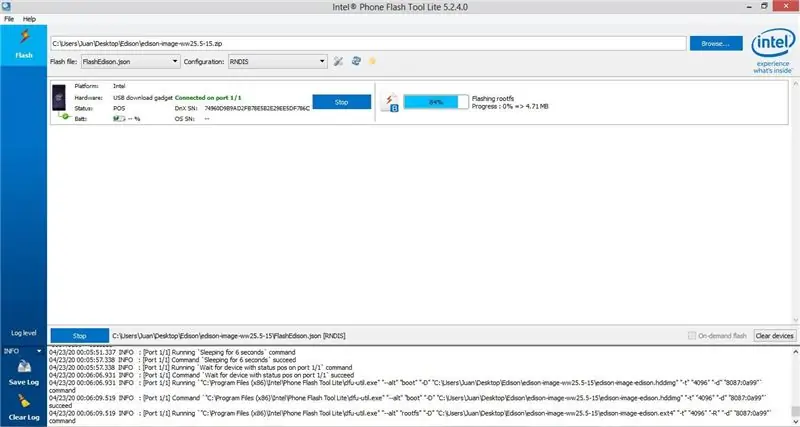Click the Stop button above the log
This screenshot has width=800, height=427.
[80, 336]
